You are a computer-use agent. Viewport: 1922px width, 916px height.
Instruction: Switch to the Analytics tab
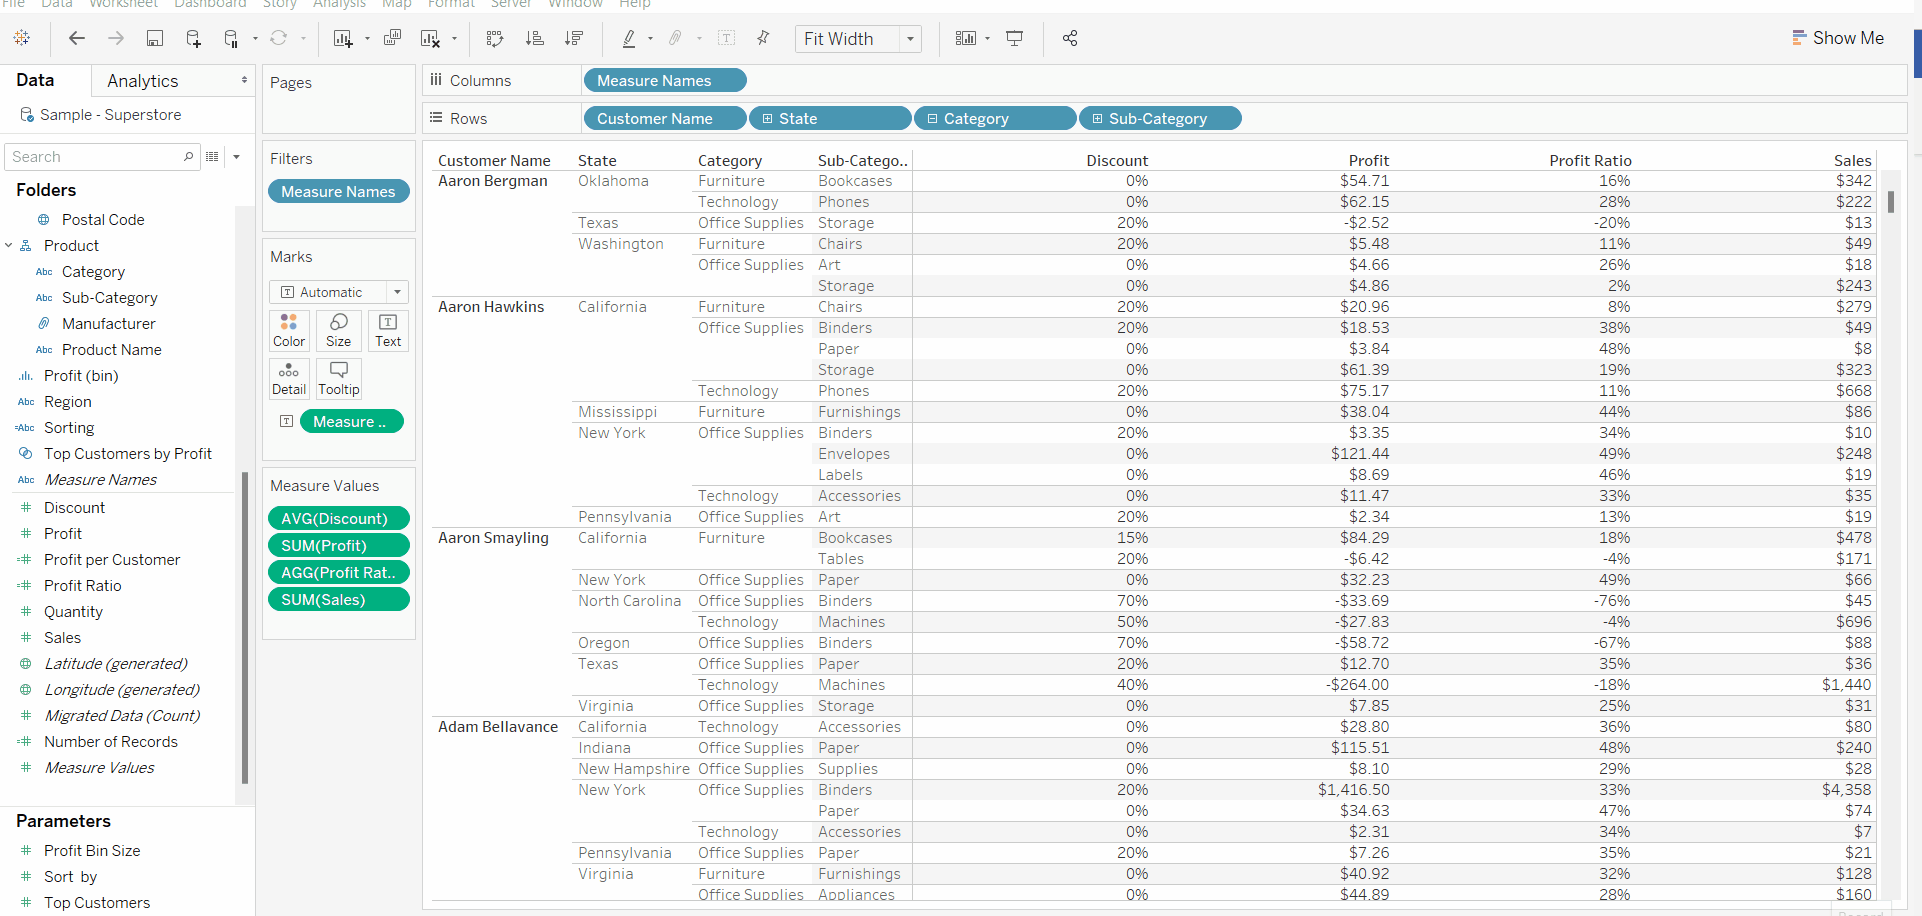[x=143, y=81]
